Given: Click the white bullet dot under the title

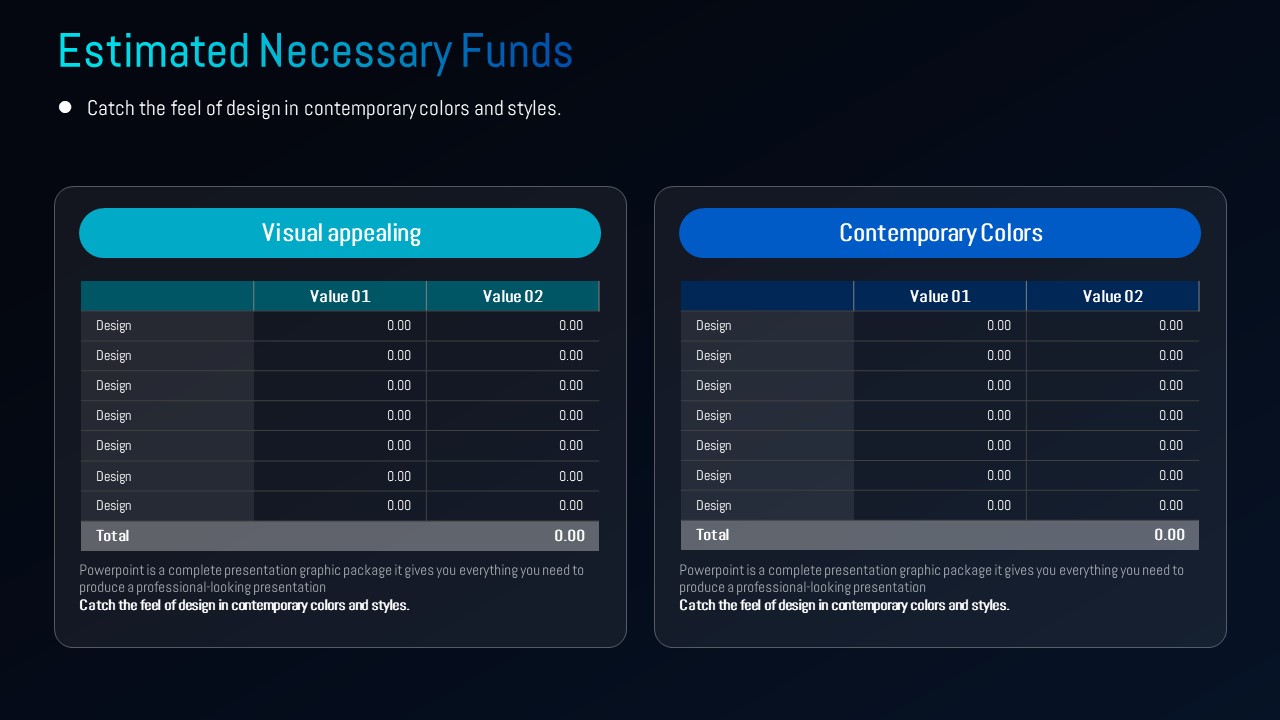Looking at the screenshot, I should coord(66,107).
